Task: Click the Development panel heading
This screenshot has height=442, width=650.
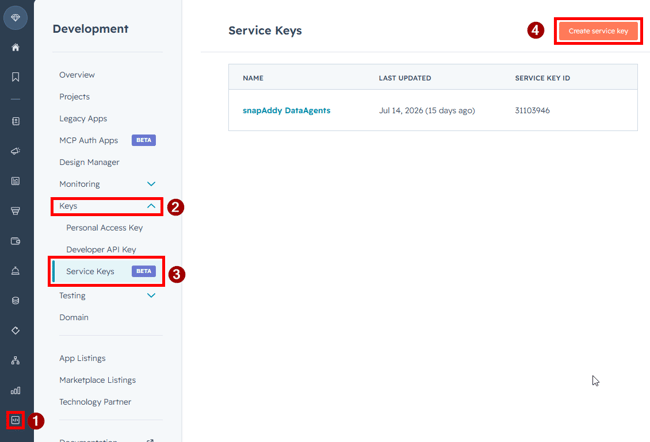Action: pos(90,29)
